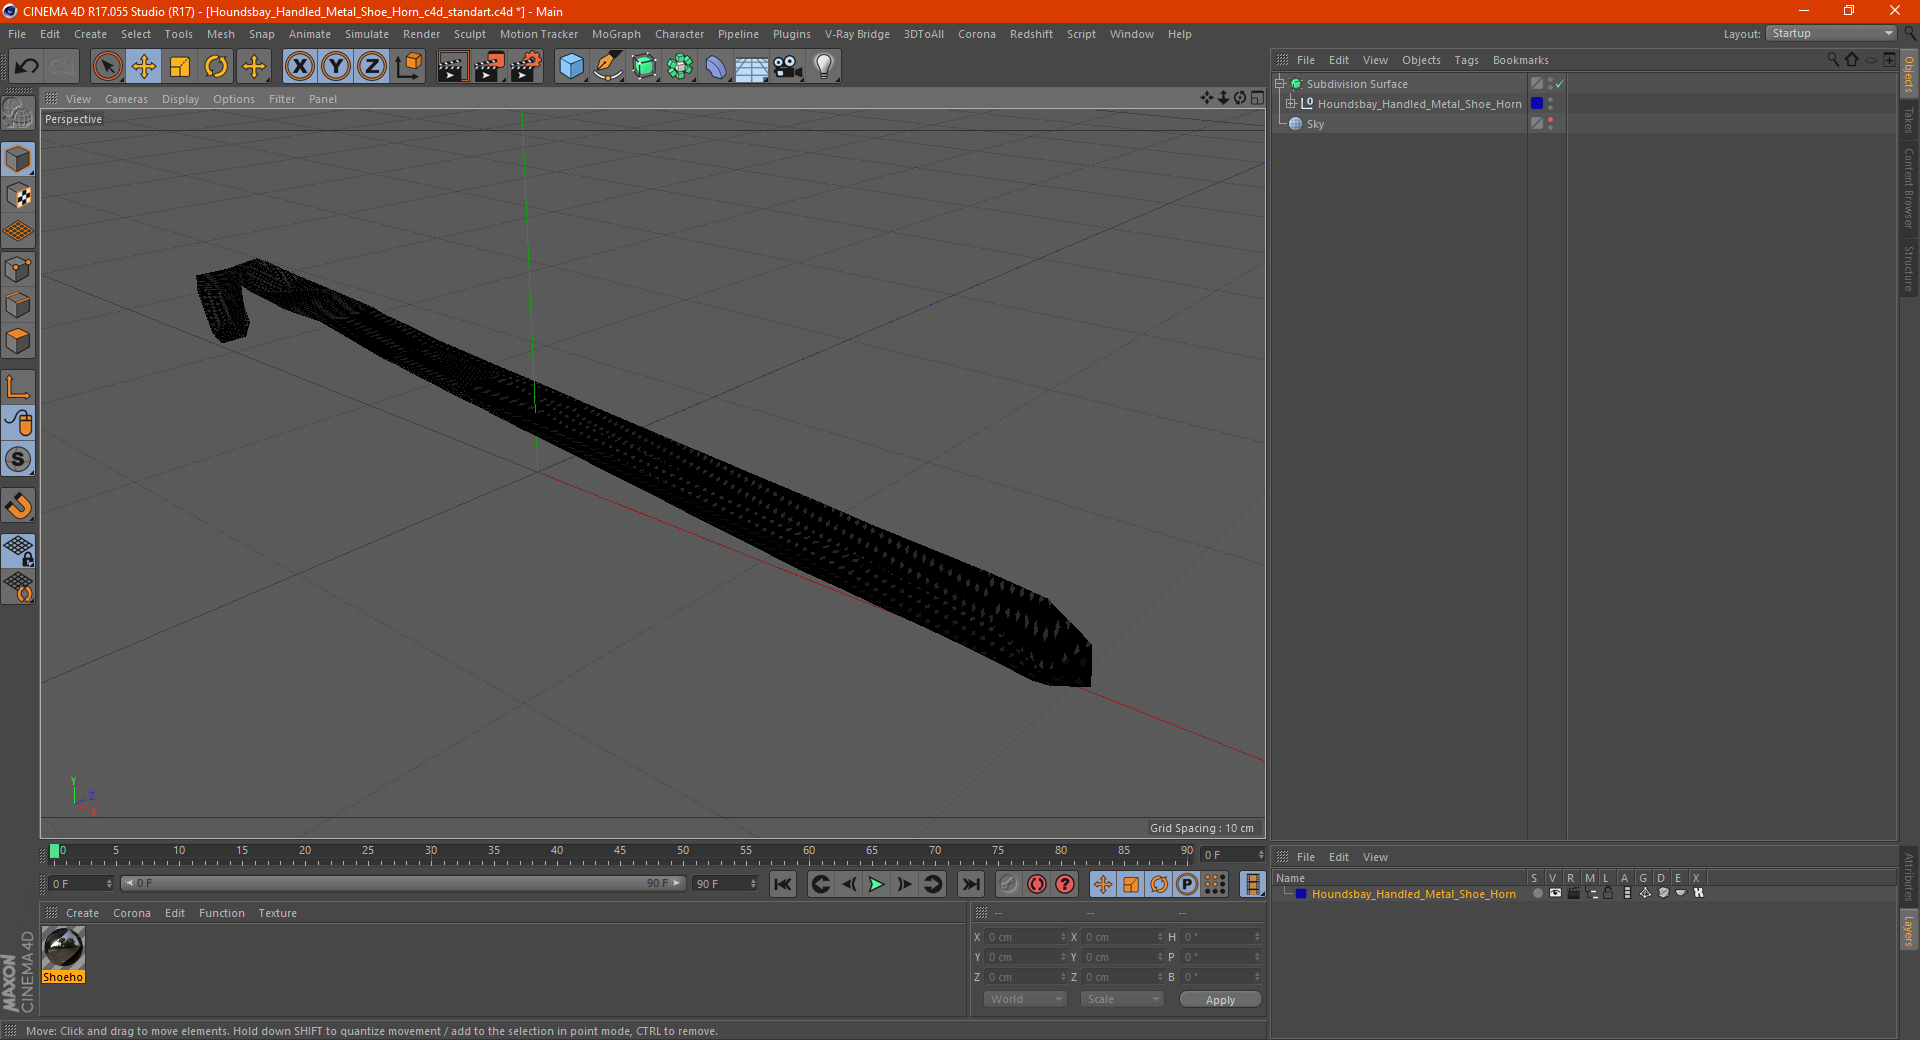The height and width of the screenshot is (1040, 1920).
Task: Select the Sky object
Action: coord(1315,124)
